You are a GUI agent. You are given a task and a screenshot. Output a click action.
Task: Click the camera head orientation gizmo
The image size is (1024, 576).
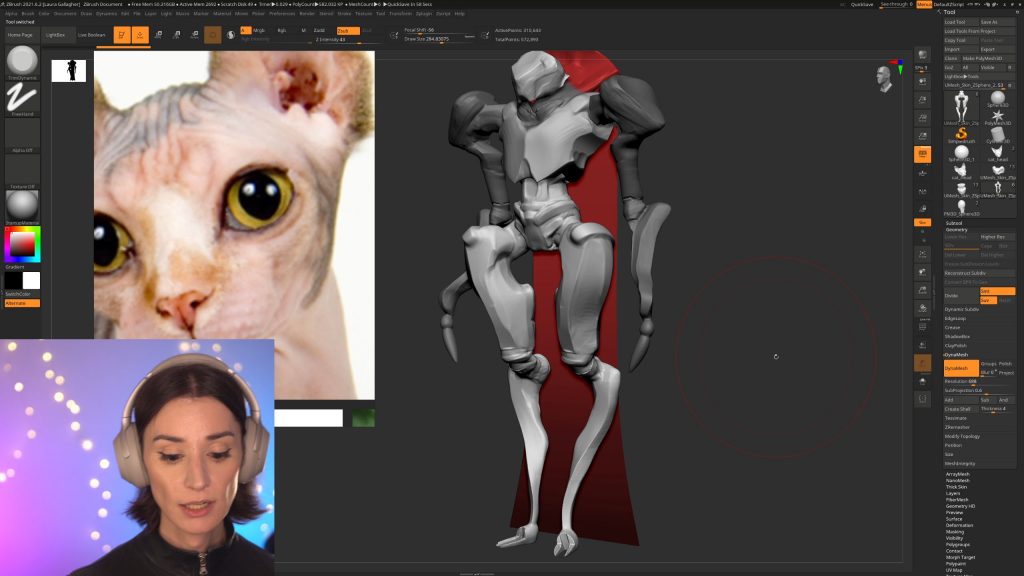885,78
